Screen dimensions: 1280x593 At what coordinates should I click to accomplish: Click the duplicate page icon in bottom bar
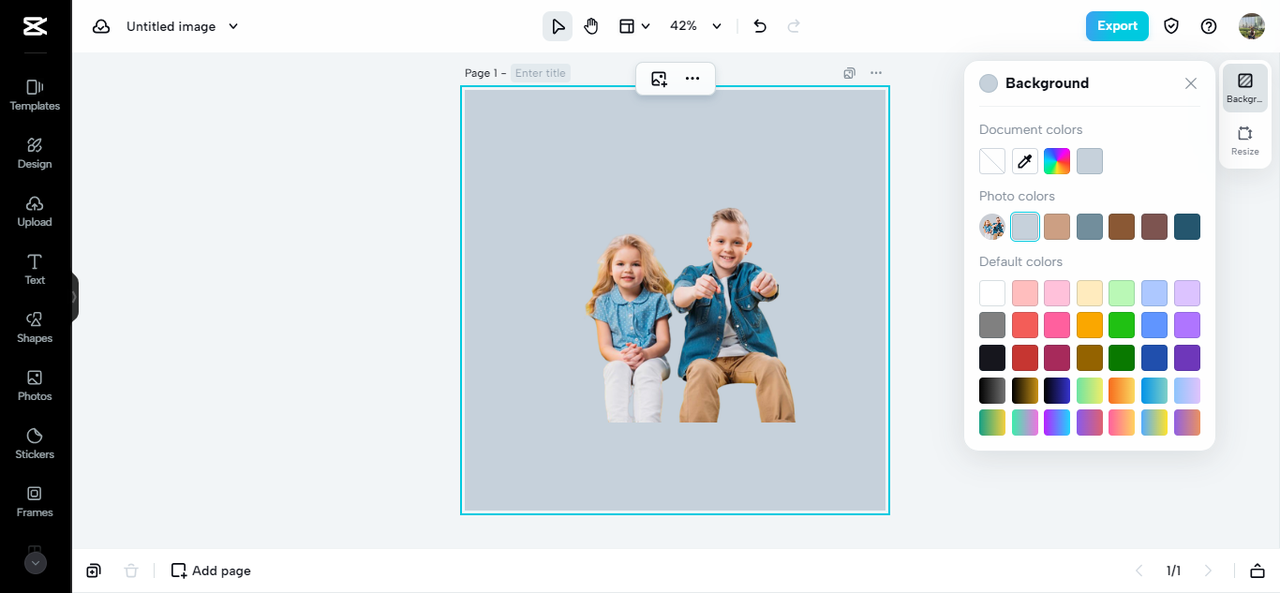[x=93, y=571]
